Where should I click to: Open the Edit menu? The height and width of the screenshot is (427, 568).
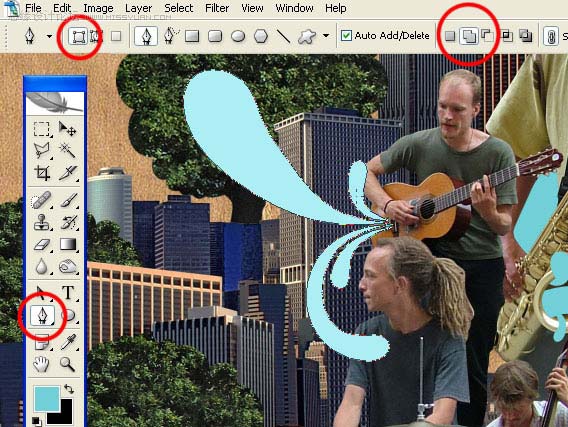click(62, 8)
